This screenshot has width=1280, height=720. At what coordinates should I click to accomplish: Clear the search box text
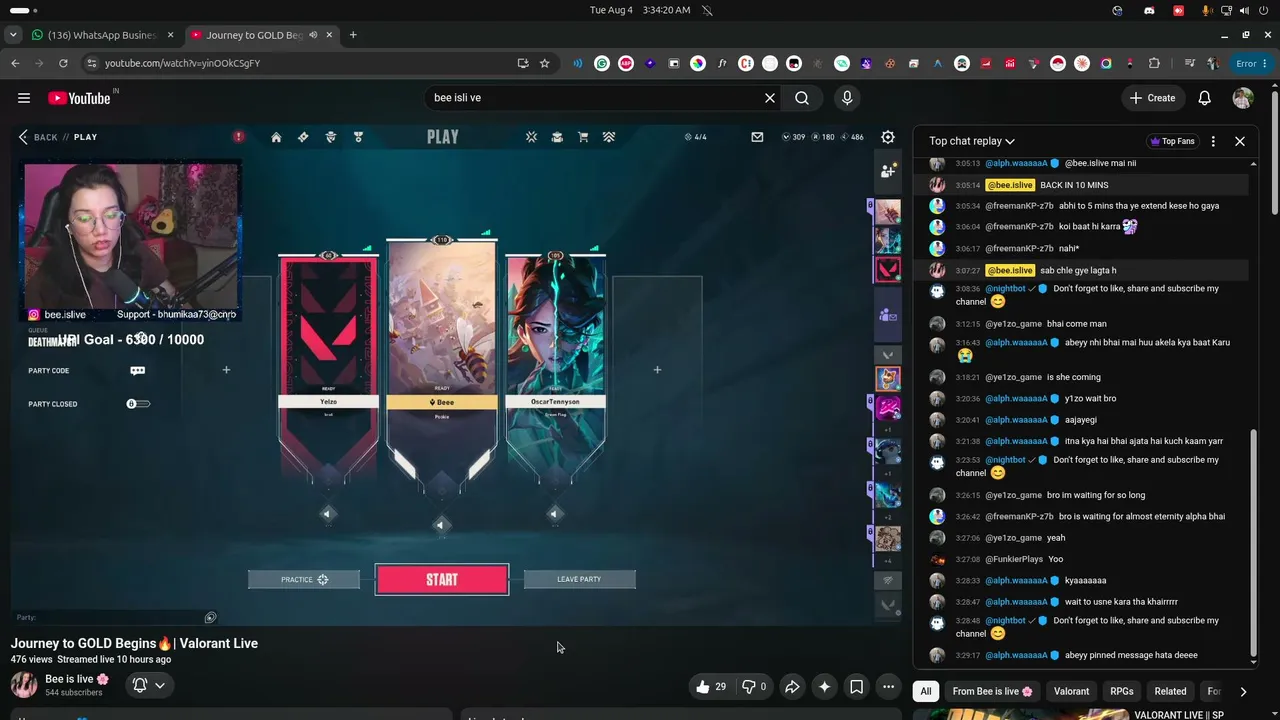(770, 98)
